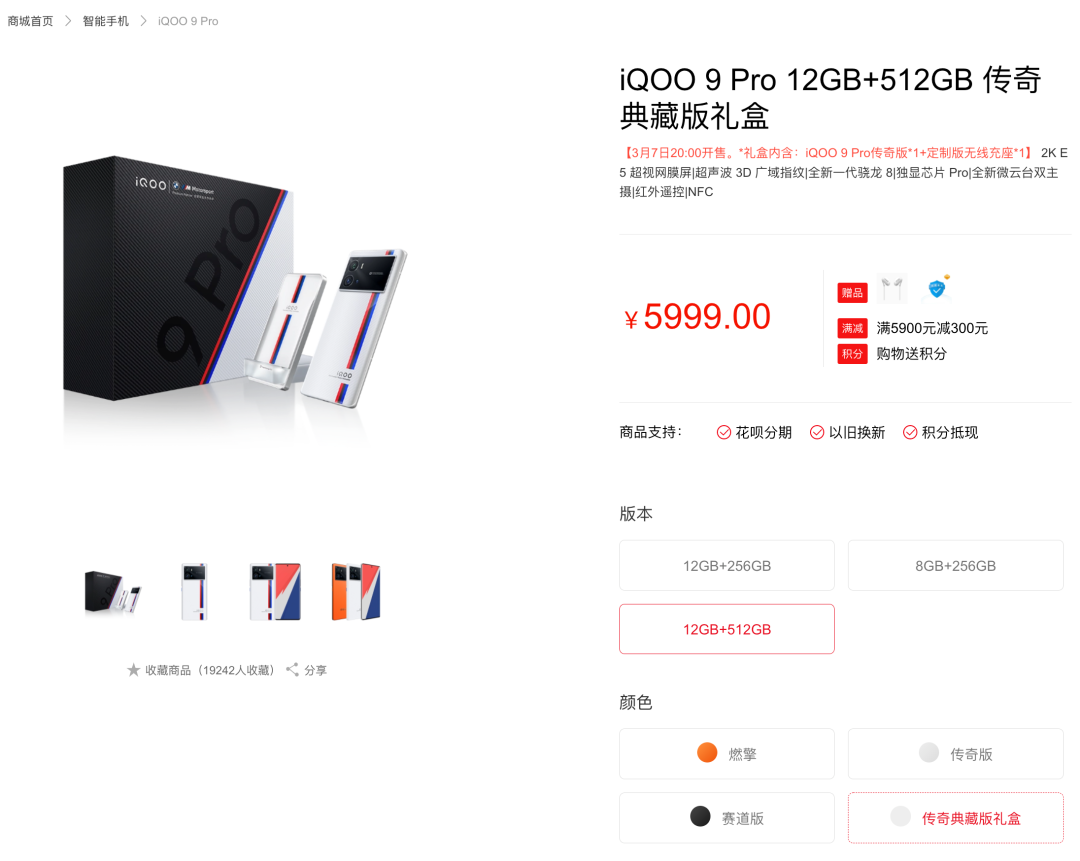Click the 满减 discount badge
Screen dimensions: 1080x861
pyautogui.click(x=852, y=328)
